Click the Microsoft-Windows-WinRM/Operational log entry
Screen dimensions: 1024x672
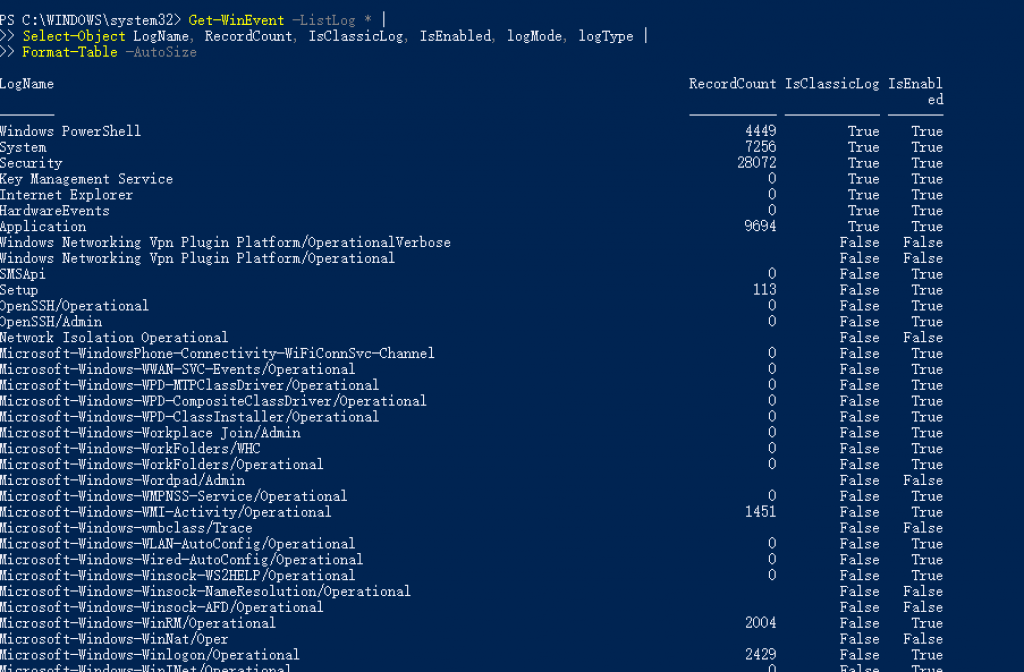click(137, 623)
